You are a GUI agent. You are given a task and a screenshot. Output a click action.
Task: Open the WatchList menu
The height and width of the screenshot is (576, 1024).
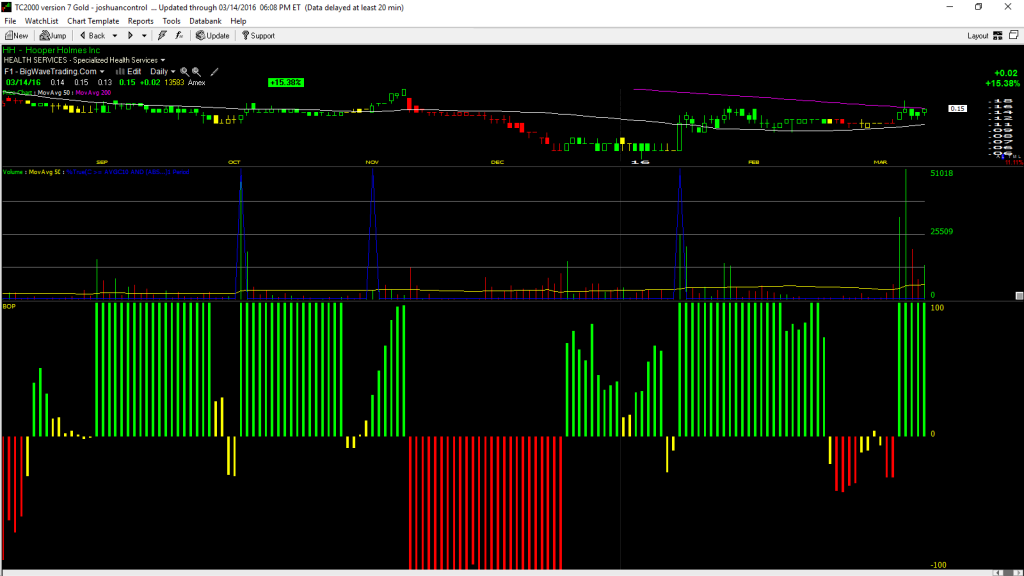tap(41, 21)
